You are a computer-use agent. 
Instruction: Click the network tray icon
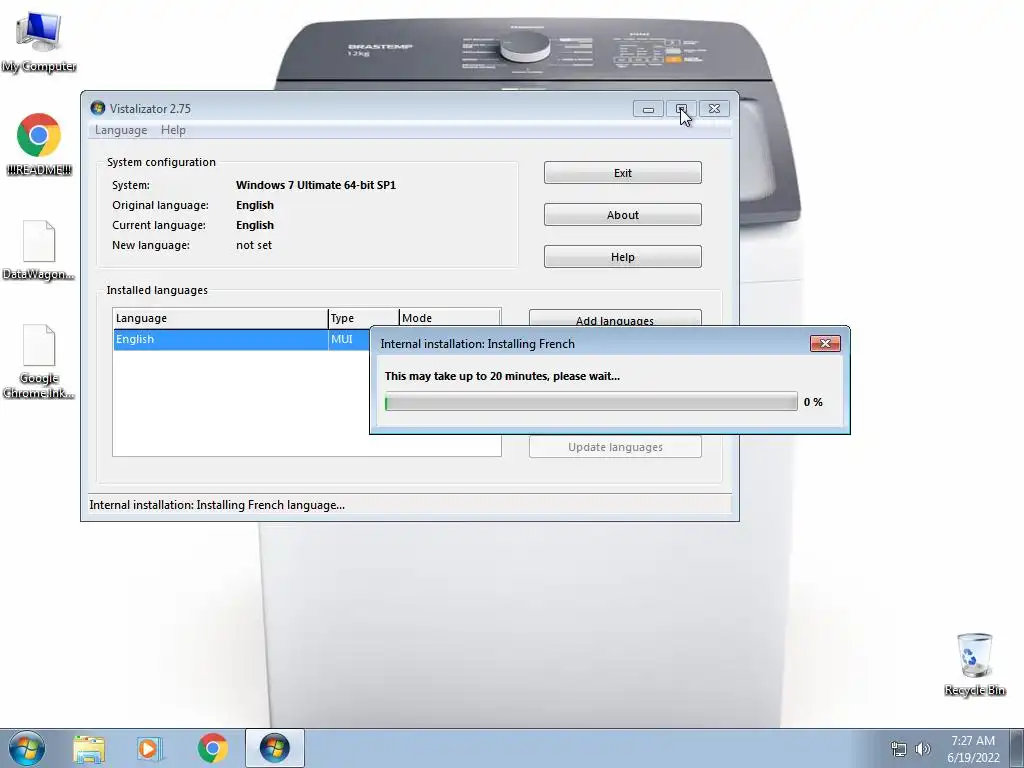click(899, 749)
